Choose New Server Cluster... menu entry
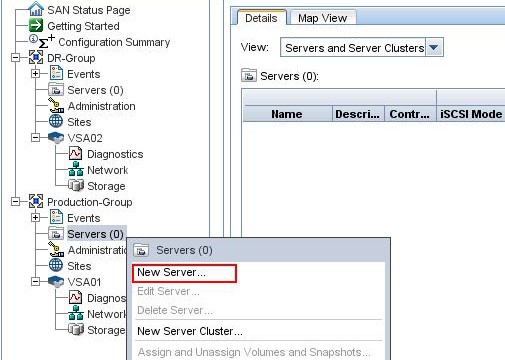 (190, 331)
